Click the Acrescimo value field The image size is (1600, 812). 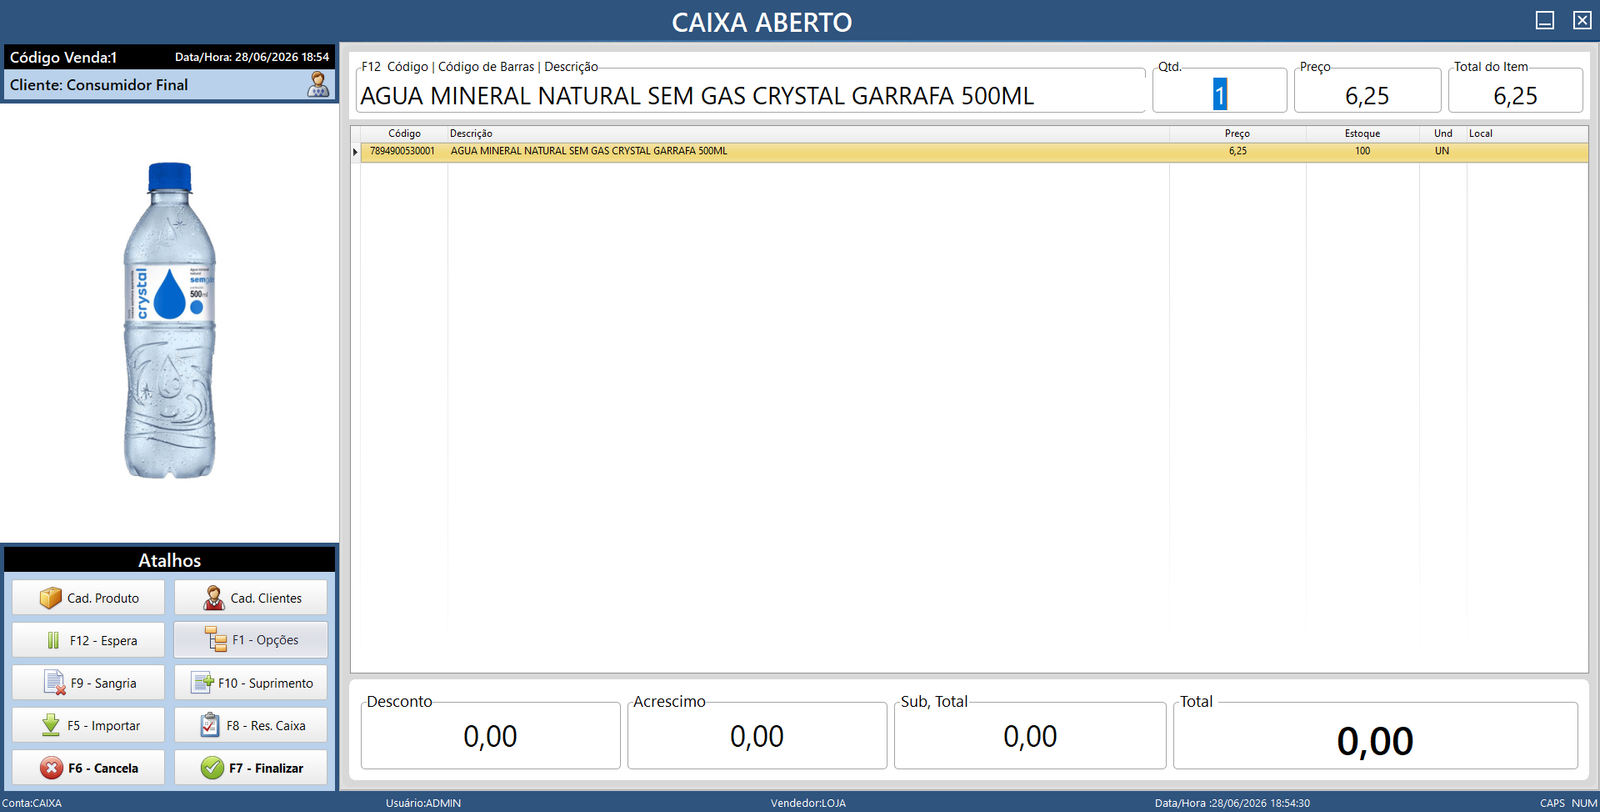(x=757, y=737)
